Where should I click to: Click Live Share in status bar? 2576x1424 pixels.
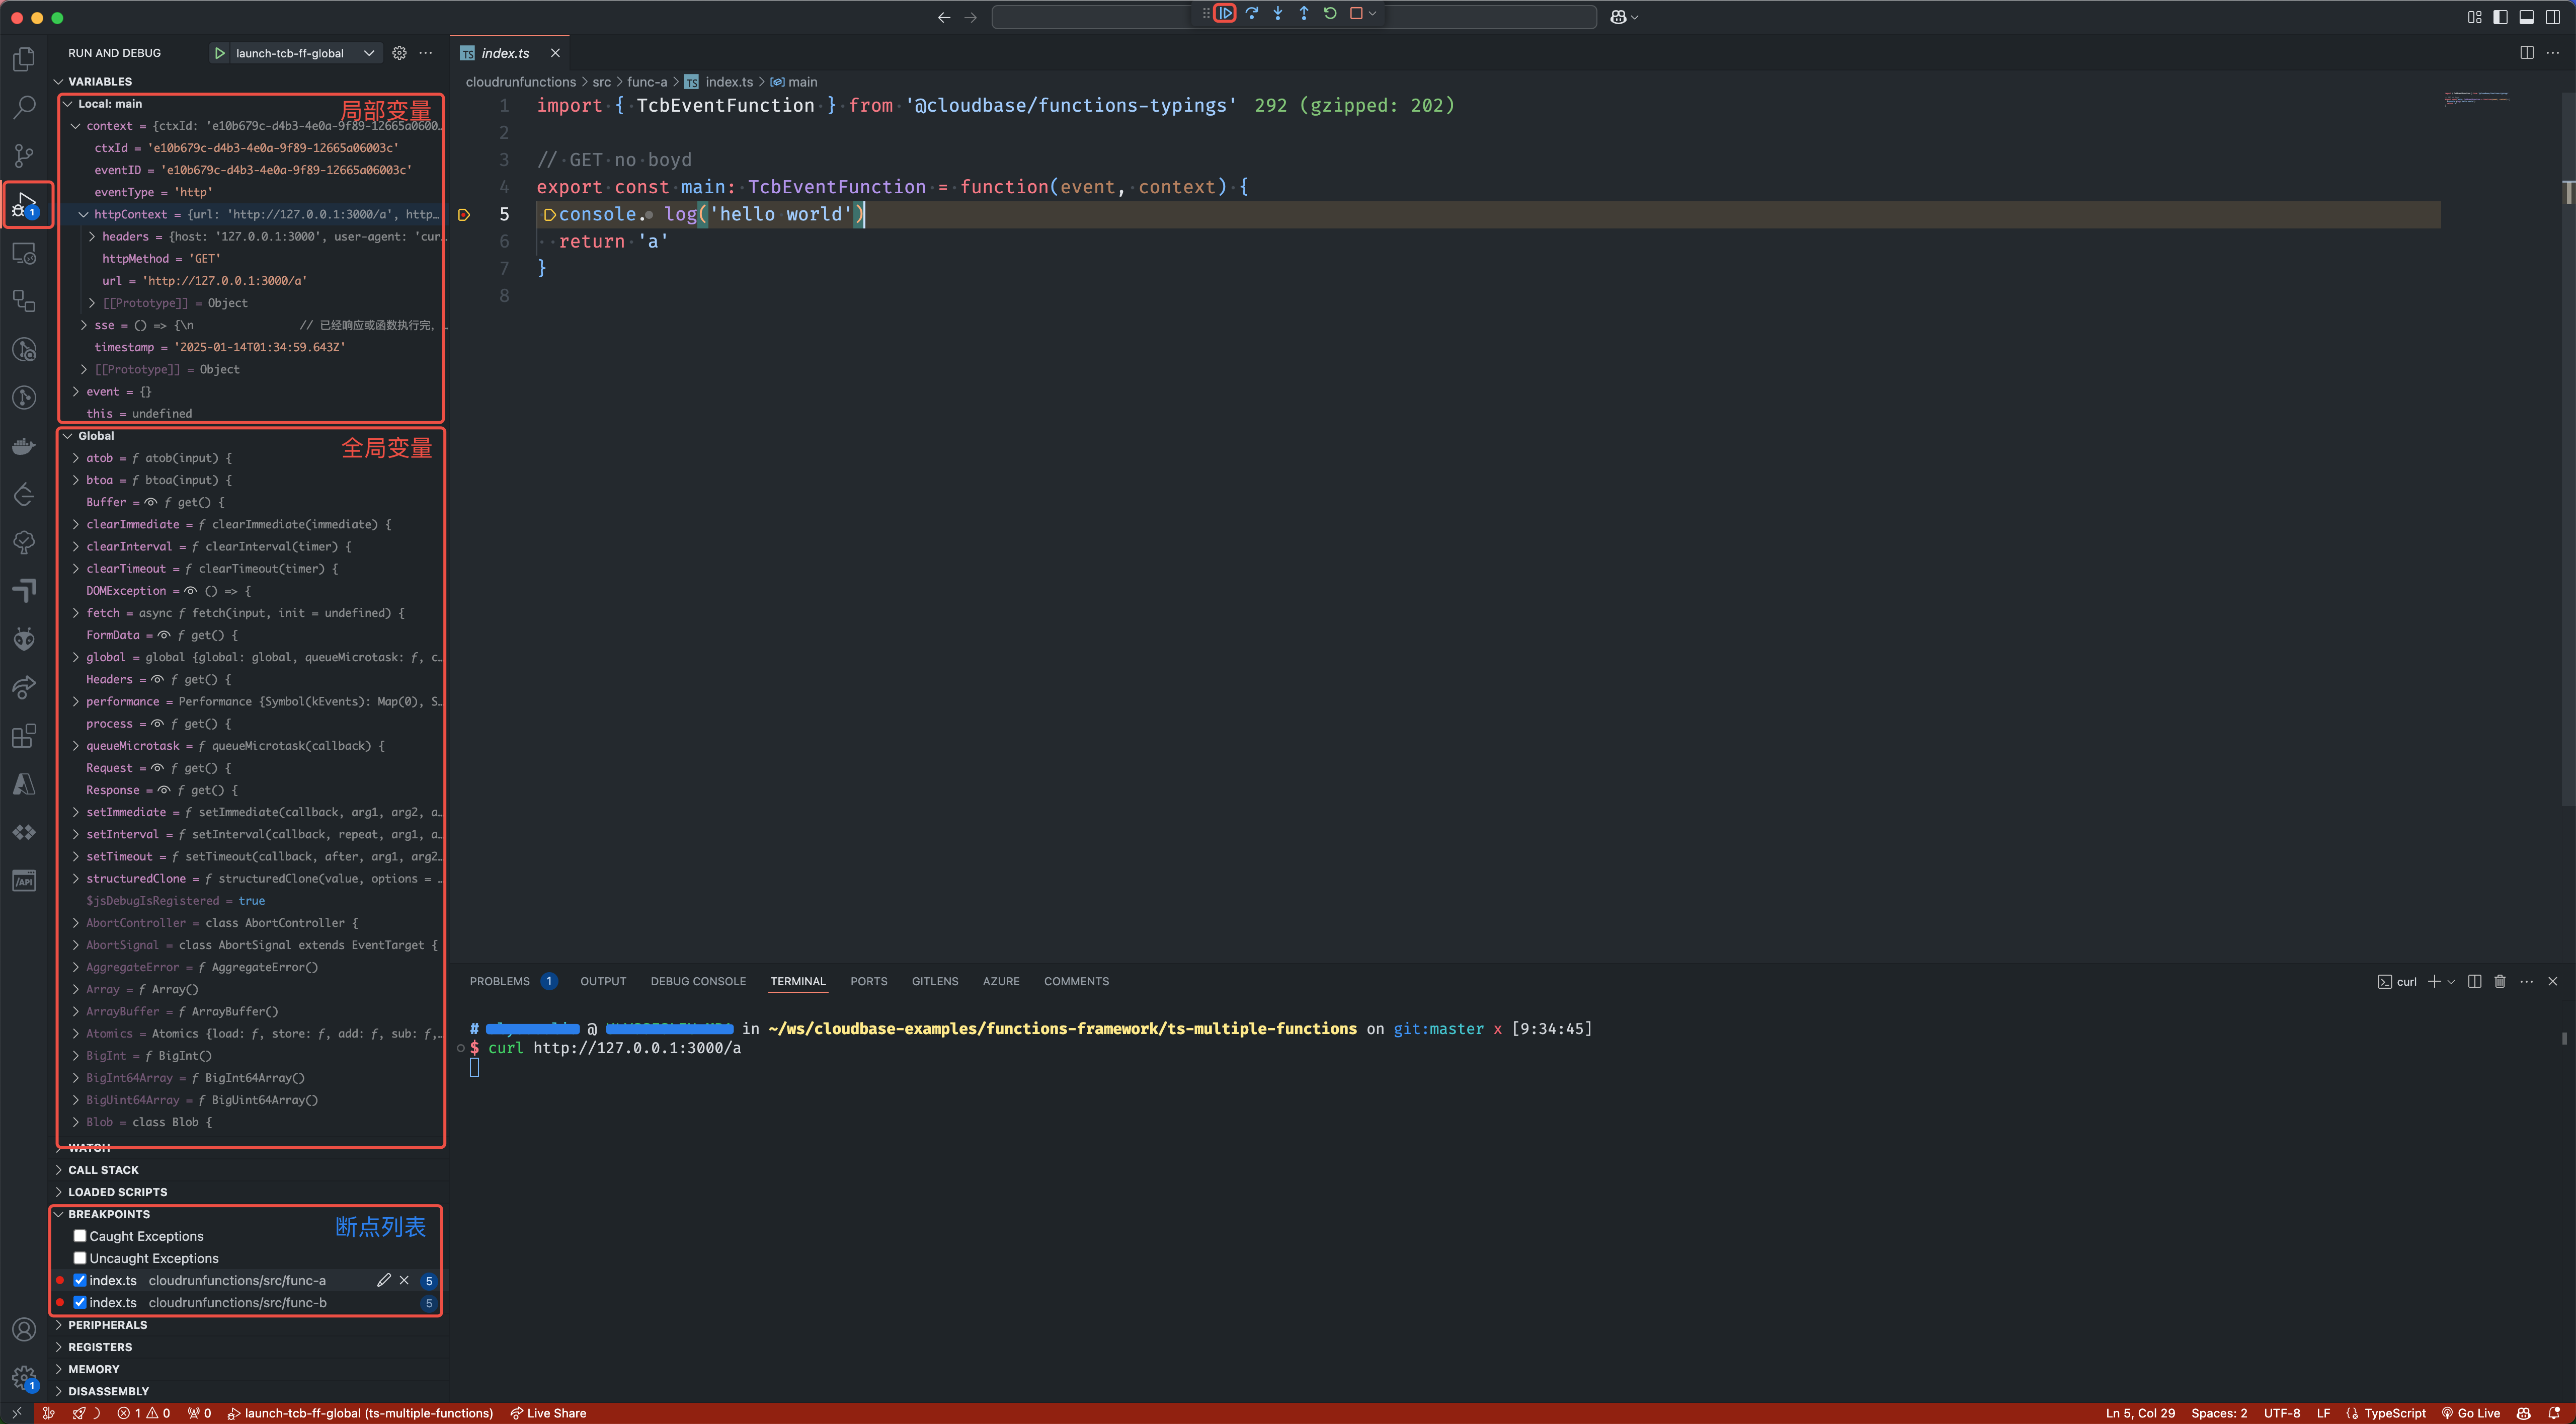[548, 1413]
